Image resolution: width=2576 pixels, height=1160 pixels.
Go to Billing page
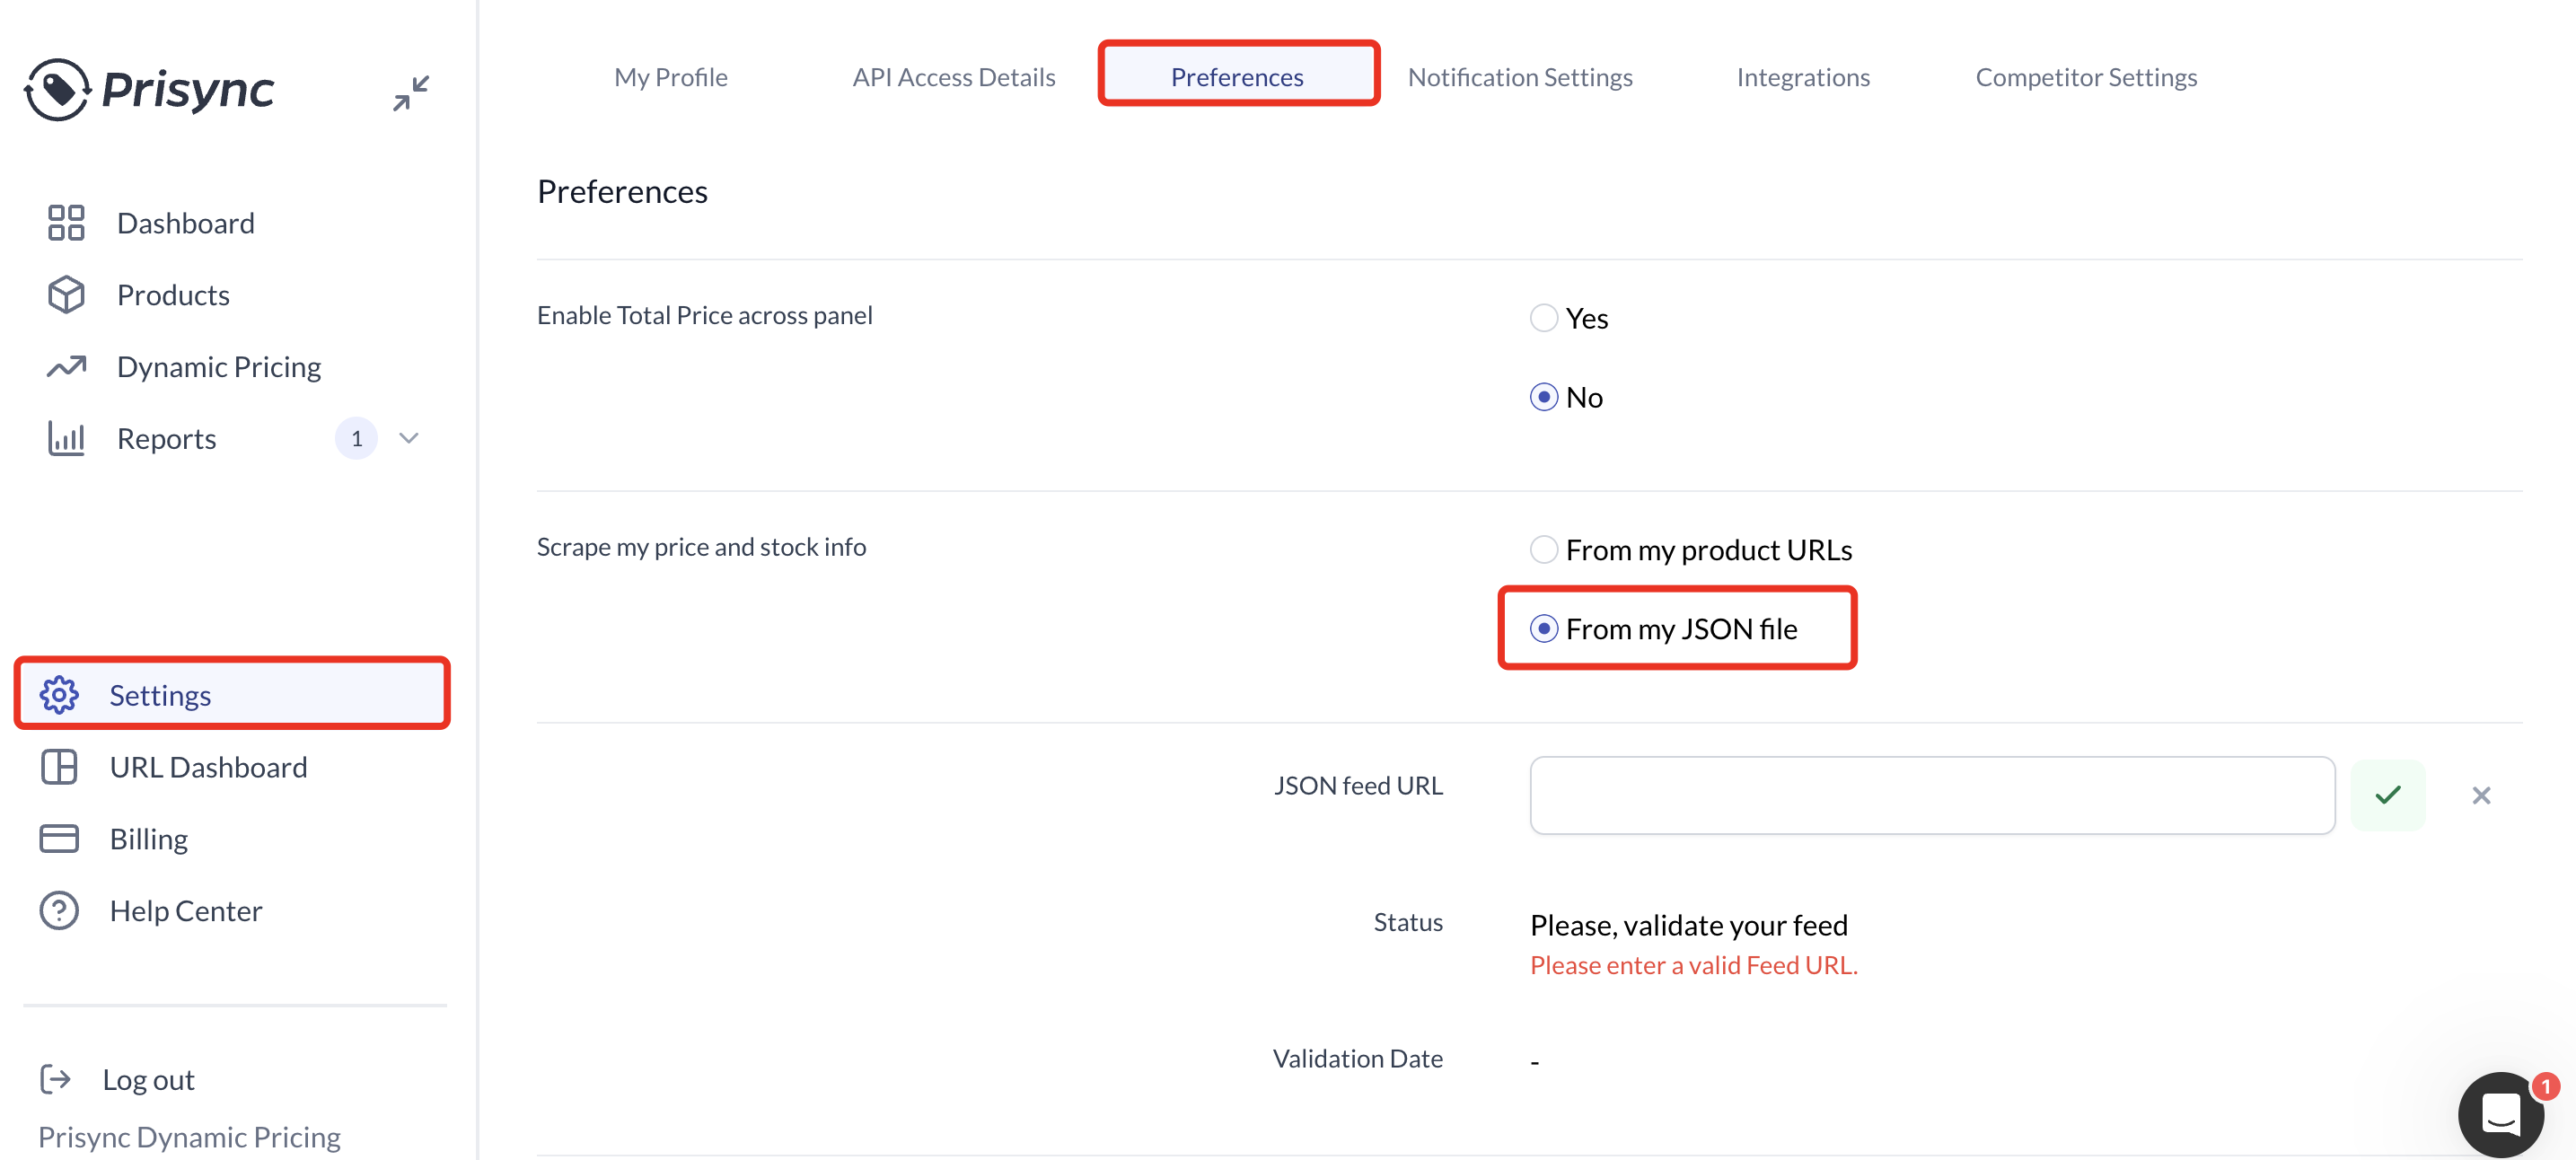[149, 839]
